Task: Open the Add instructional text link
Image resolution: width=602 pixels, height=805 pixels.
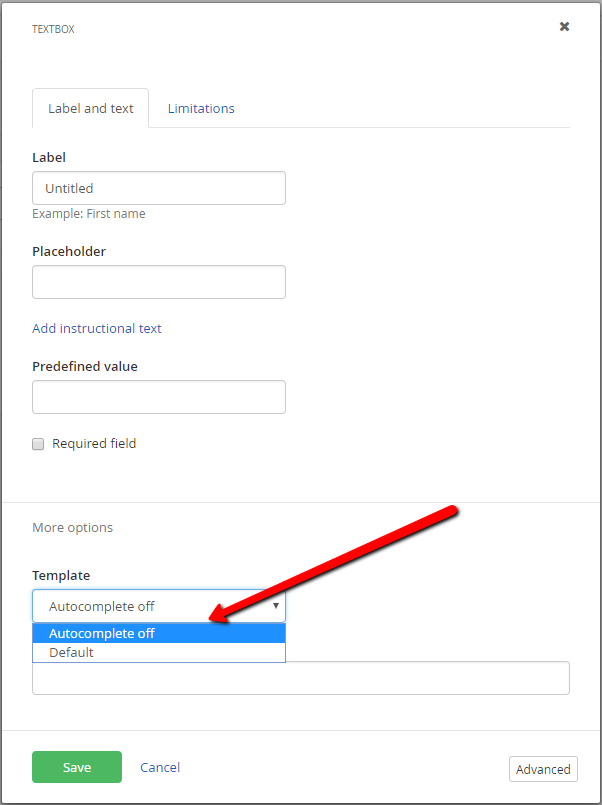Action: 97,329
